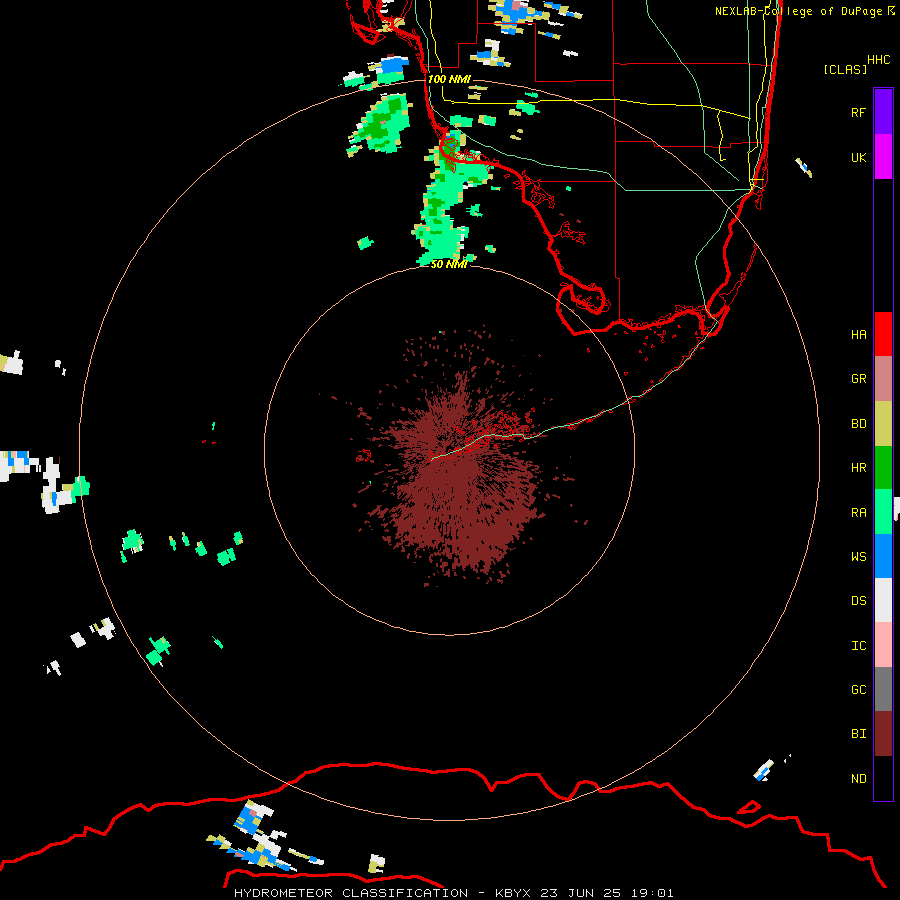
Task: Click the DS legend label
Action: coord(858,601)
